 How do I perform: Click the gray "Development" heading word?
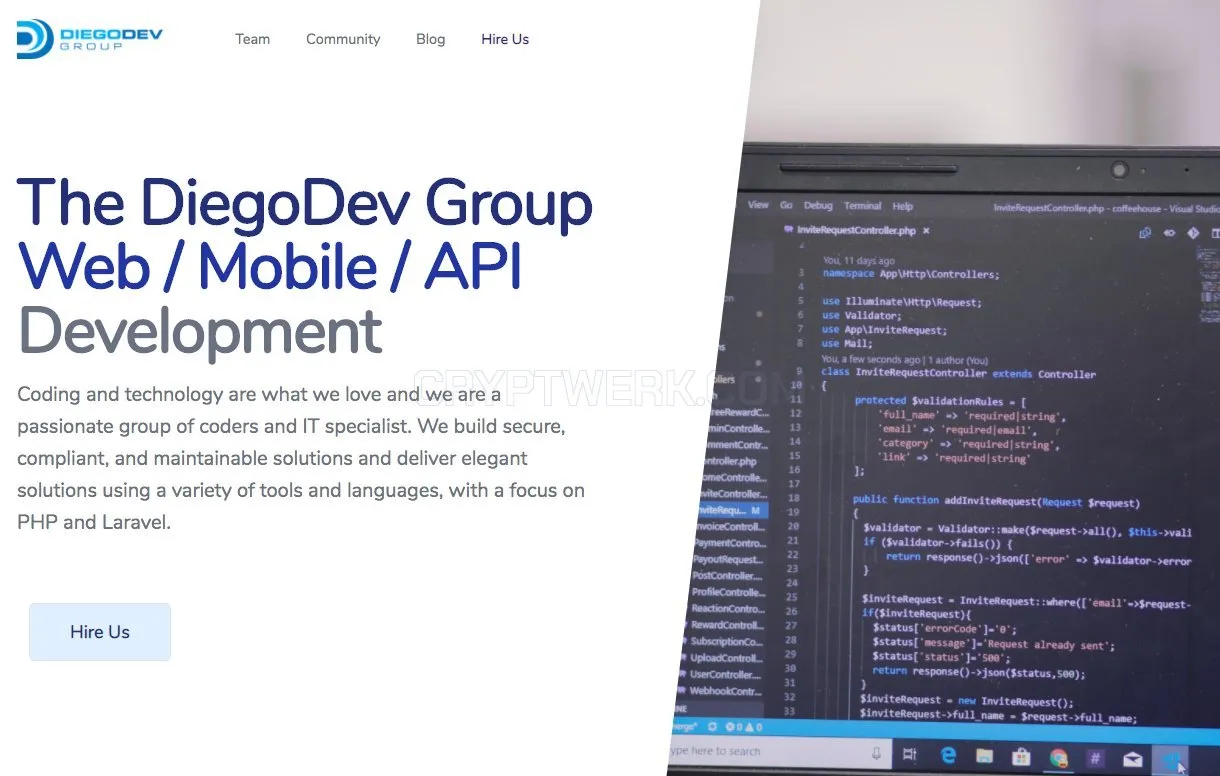[200, 331]
